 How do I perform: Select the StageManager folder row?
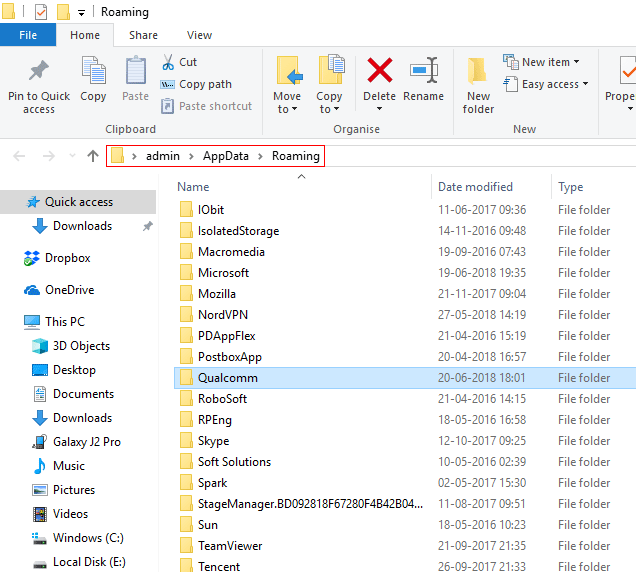405,504
